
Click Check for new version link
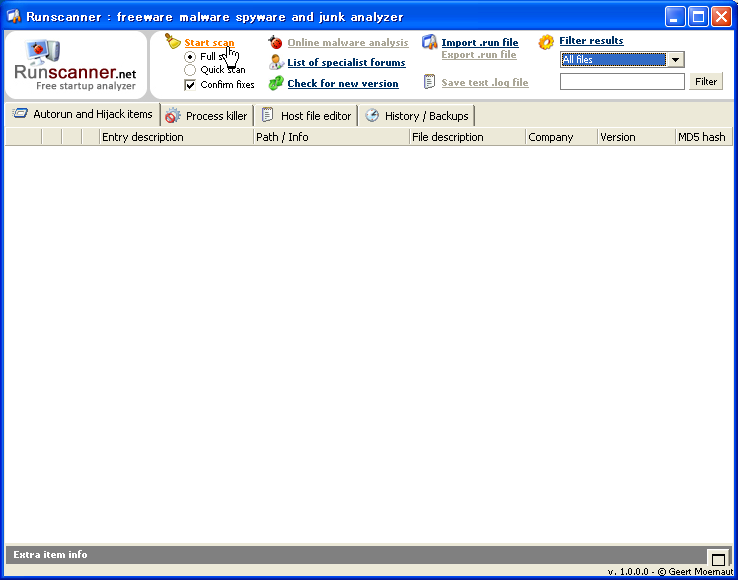(343, 84)
